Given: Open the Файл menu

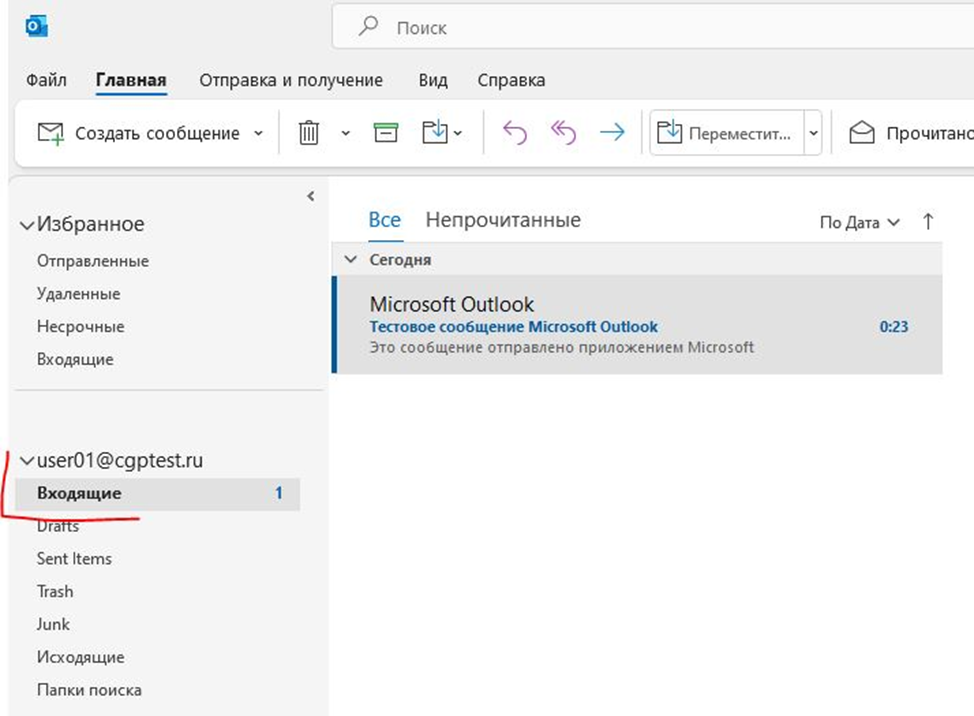Looking at the screenshot, I should (x=46, y=80).
